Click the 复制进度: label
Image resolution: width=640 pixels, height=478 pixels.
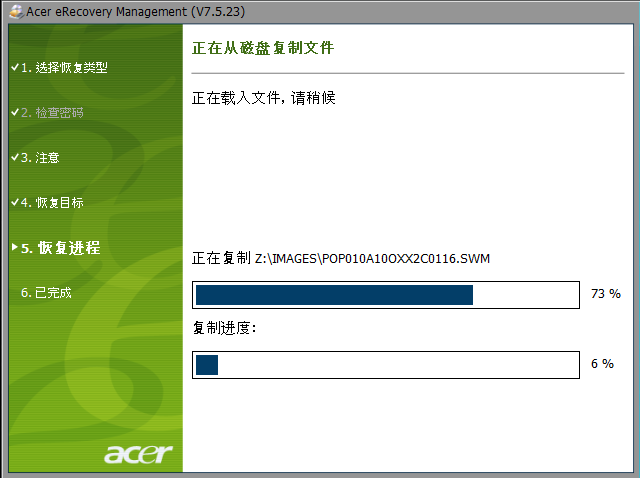(x=224, y=328)
